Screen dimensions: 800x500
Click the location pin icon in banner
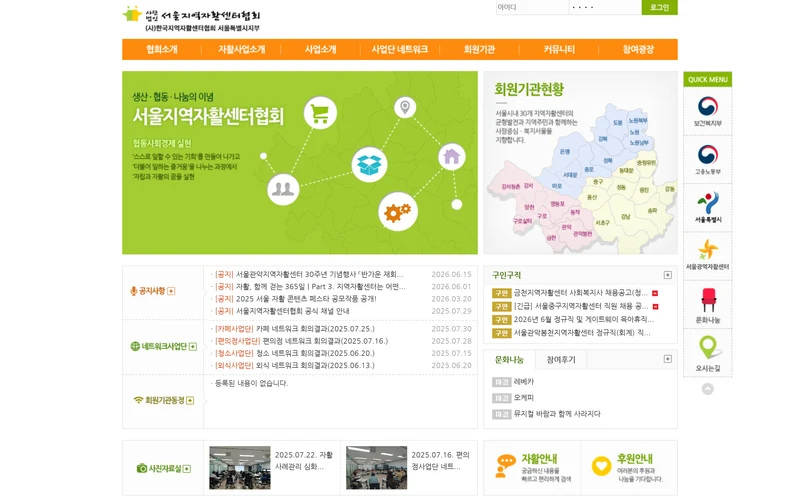[x=405, y=108]
